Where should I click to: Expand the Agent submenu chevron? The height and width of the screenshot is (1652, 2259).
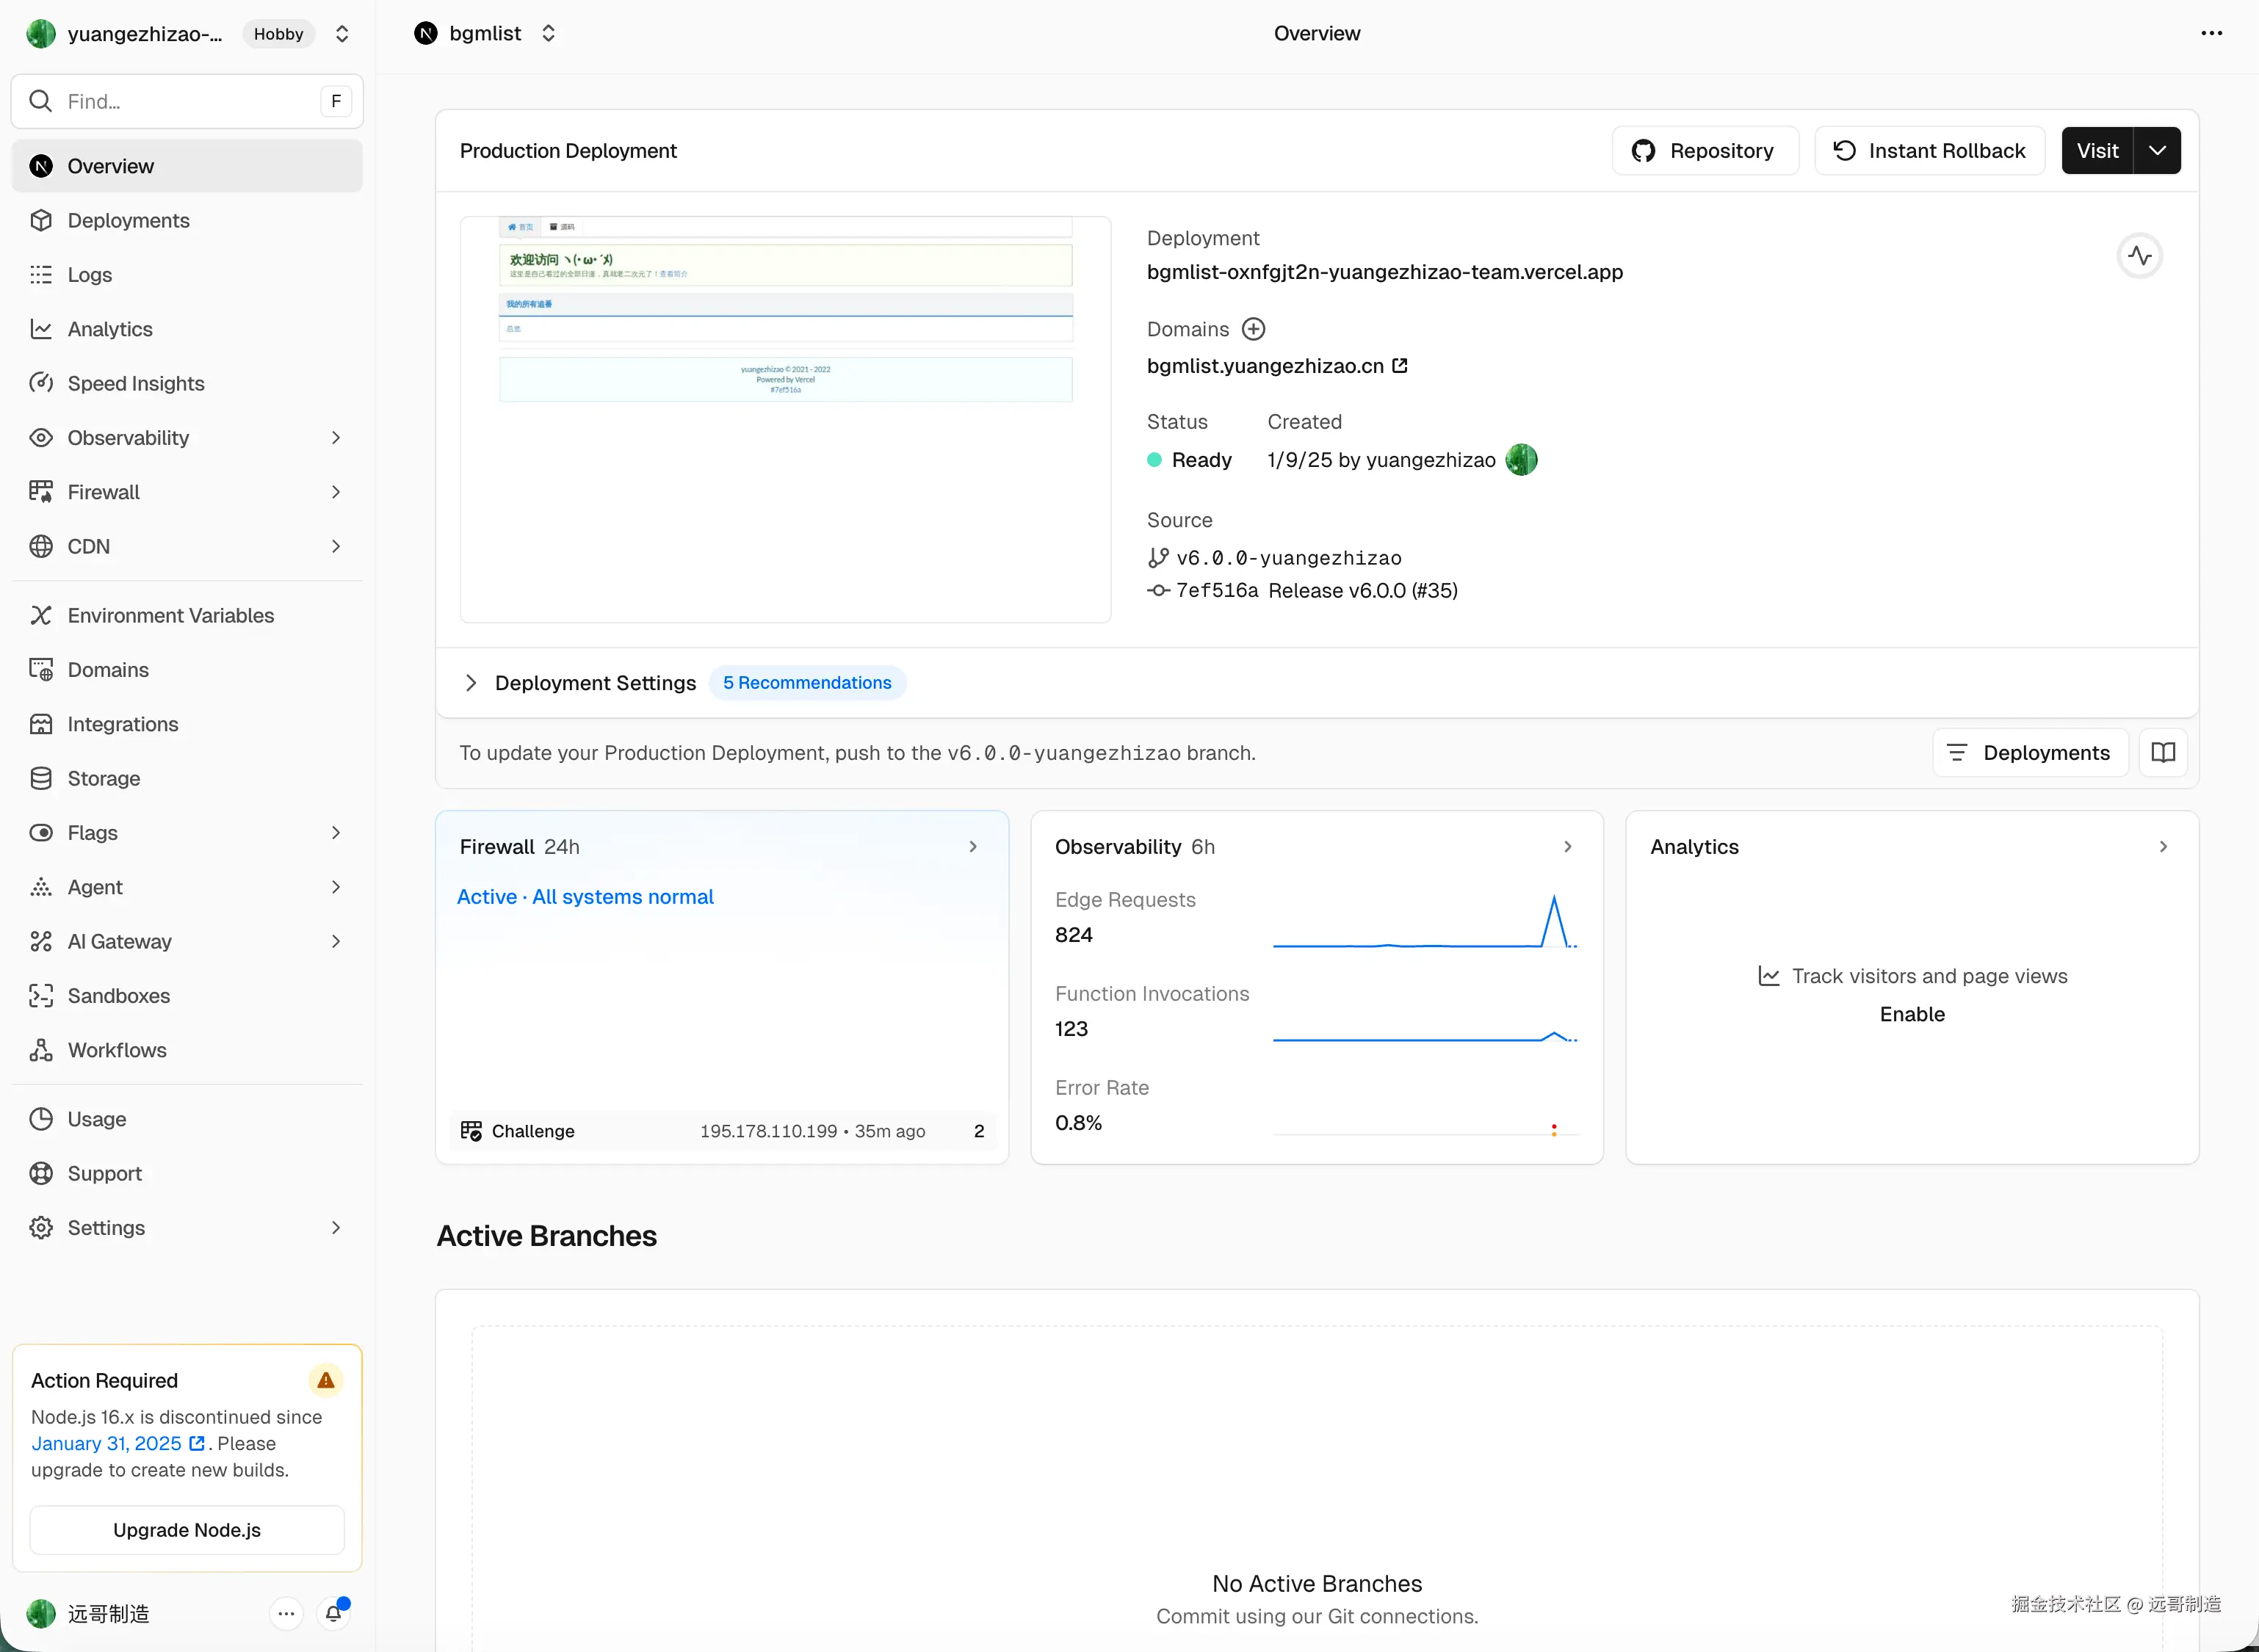point(336,887)
